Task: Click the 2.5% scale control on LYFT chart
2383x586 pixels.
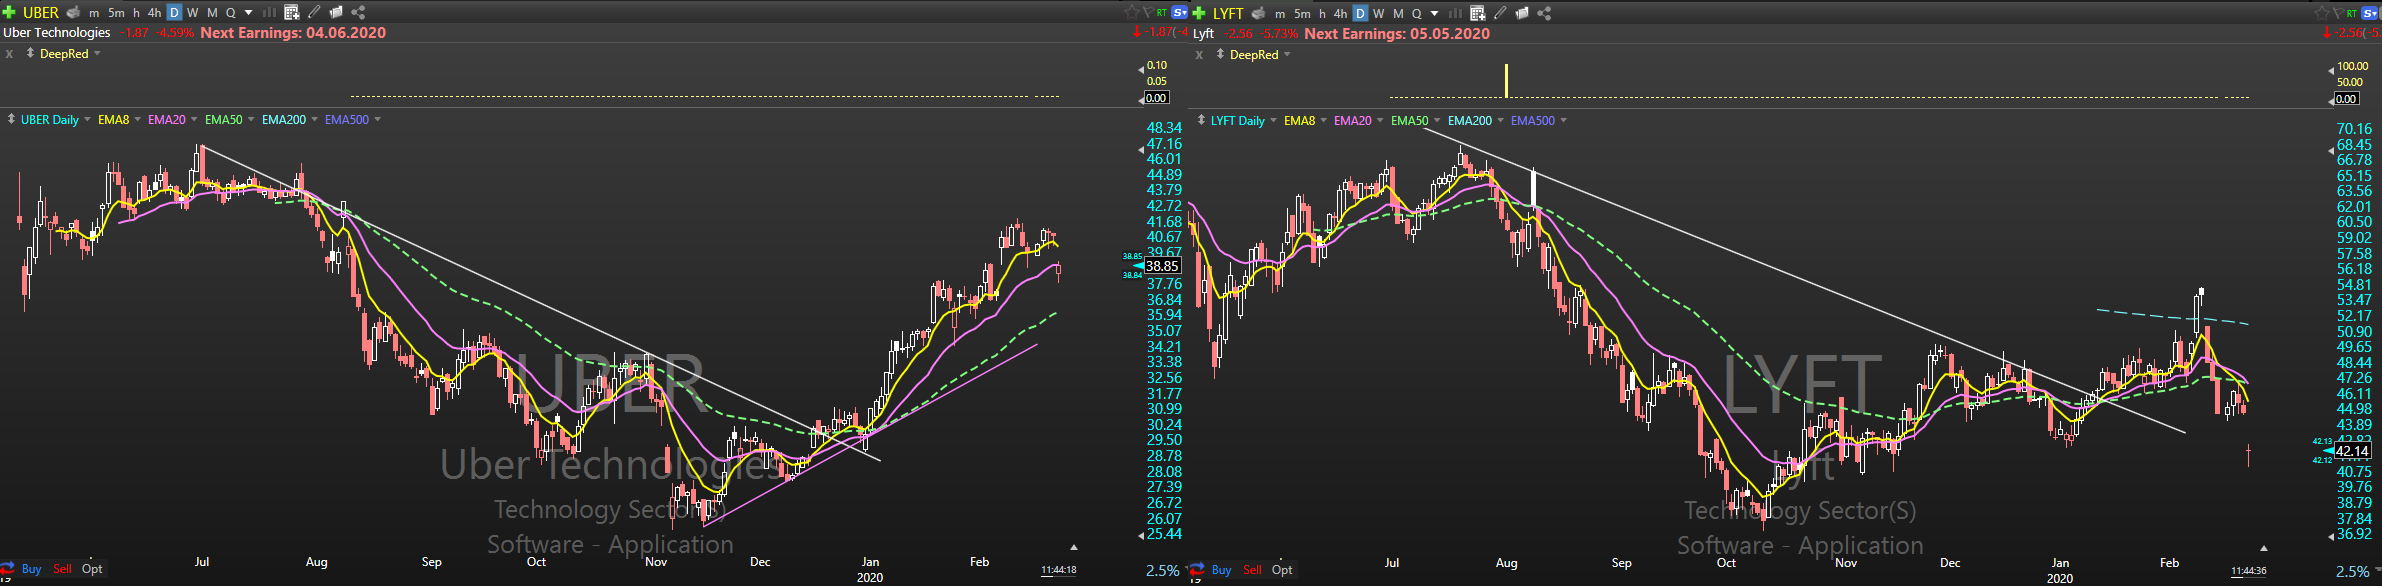Action: point(2352,572)
